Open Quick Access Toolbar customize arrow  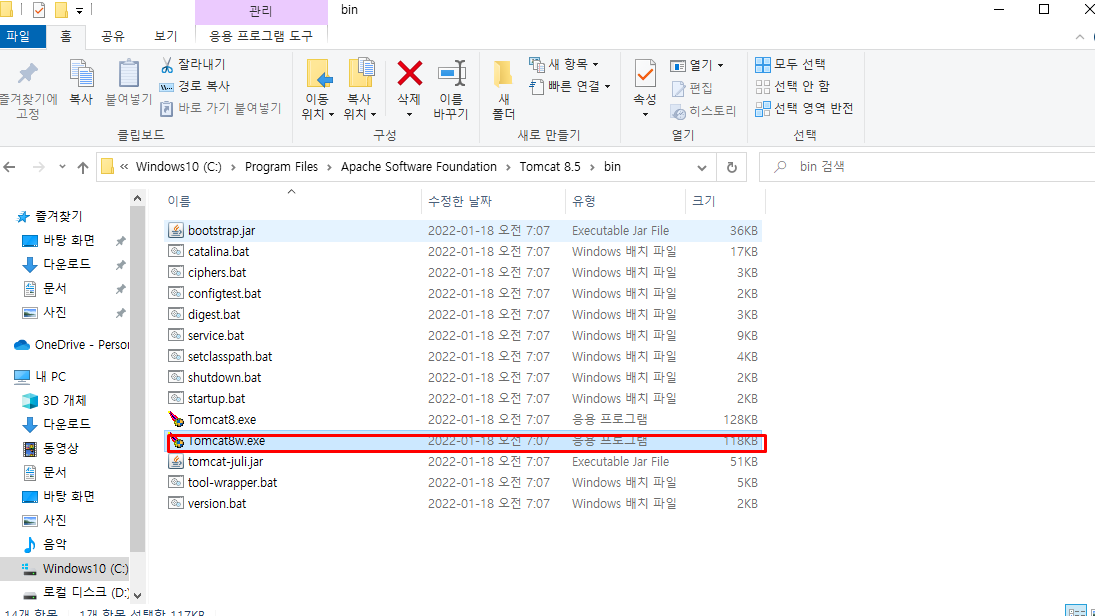point(80,10)
